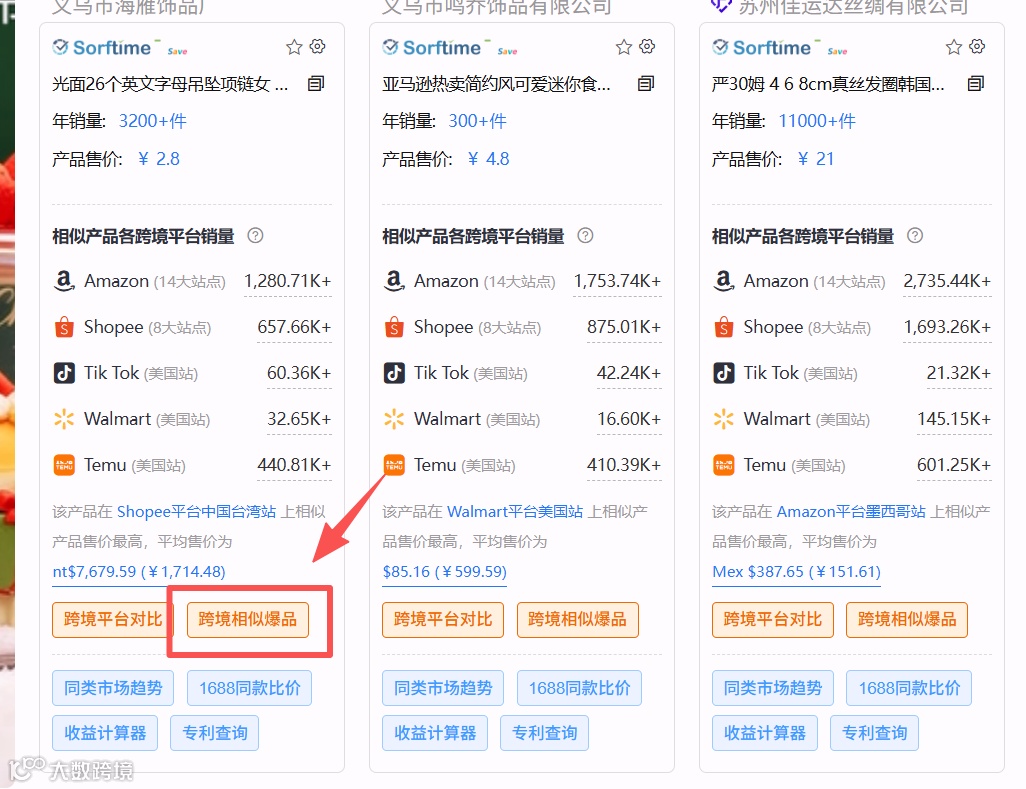
Task: Click the Amazon logo in the first card
Action: [63, 281]
